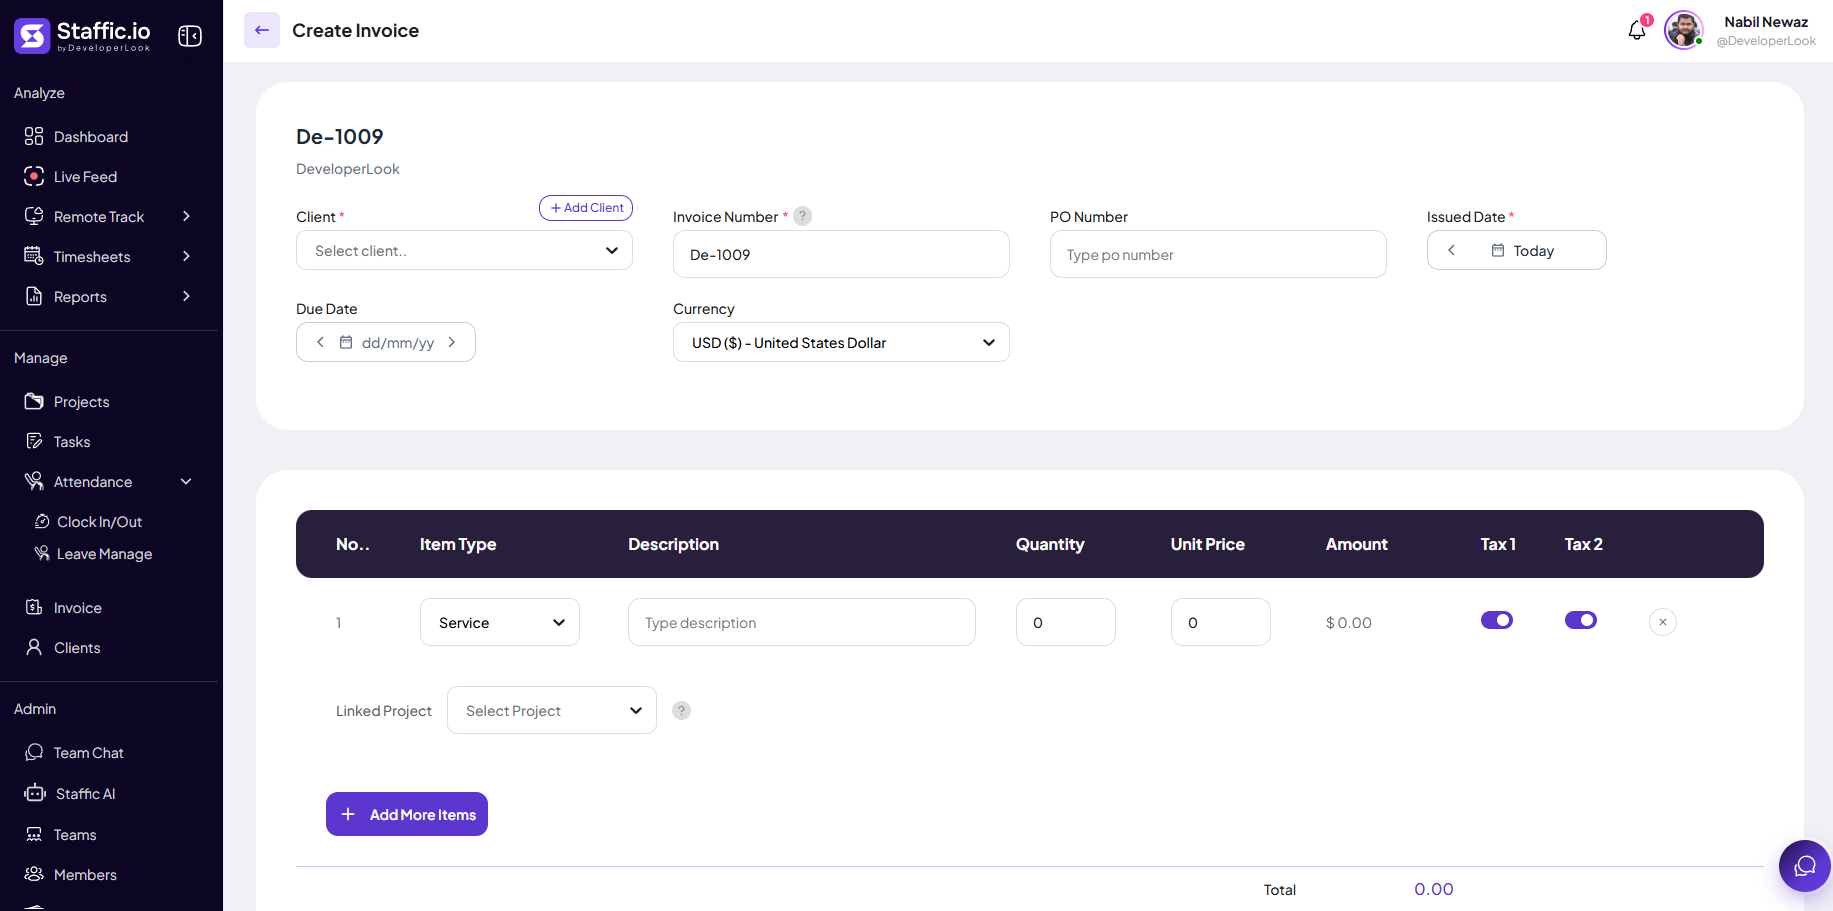Focus the Type description field
The width and height of the screenshot is (1833, 911).
[x=802, y=622]
